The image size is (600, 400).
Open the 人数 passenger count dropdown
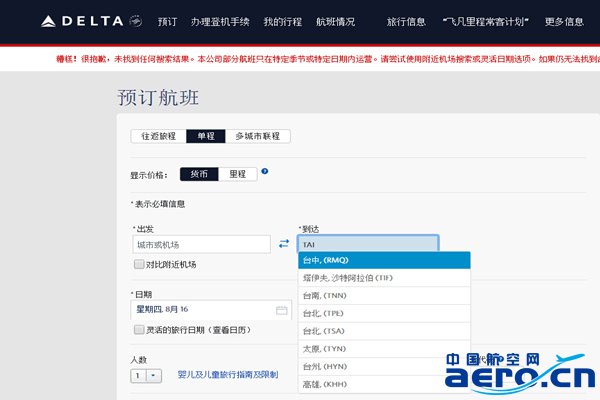[x=146, y=376]
